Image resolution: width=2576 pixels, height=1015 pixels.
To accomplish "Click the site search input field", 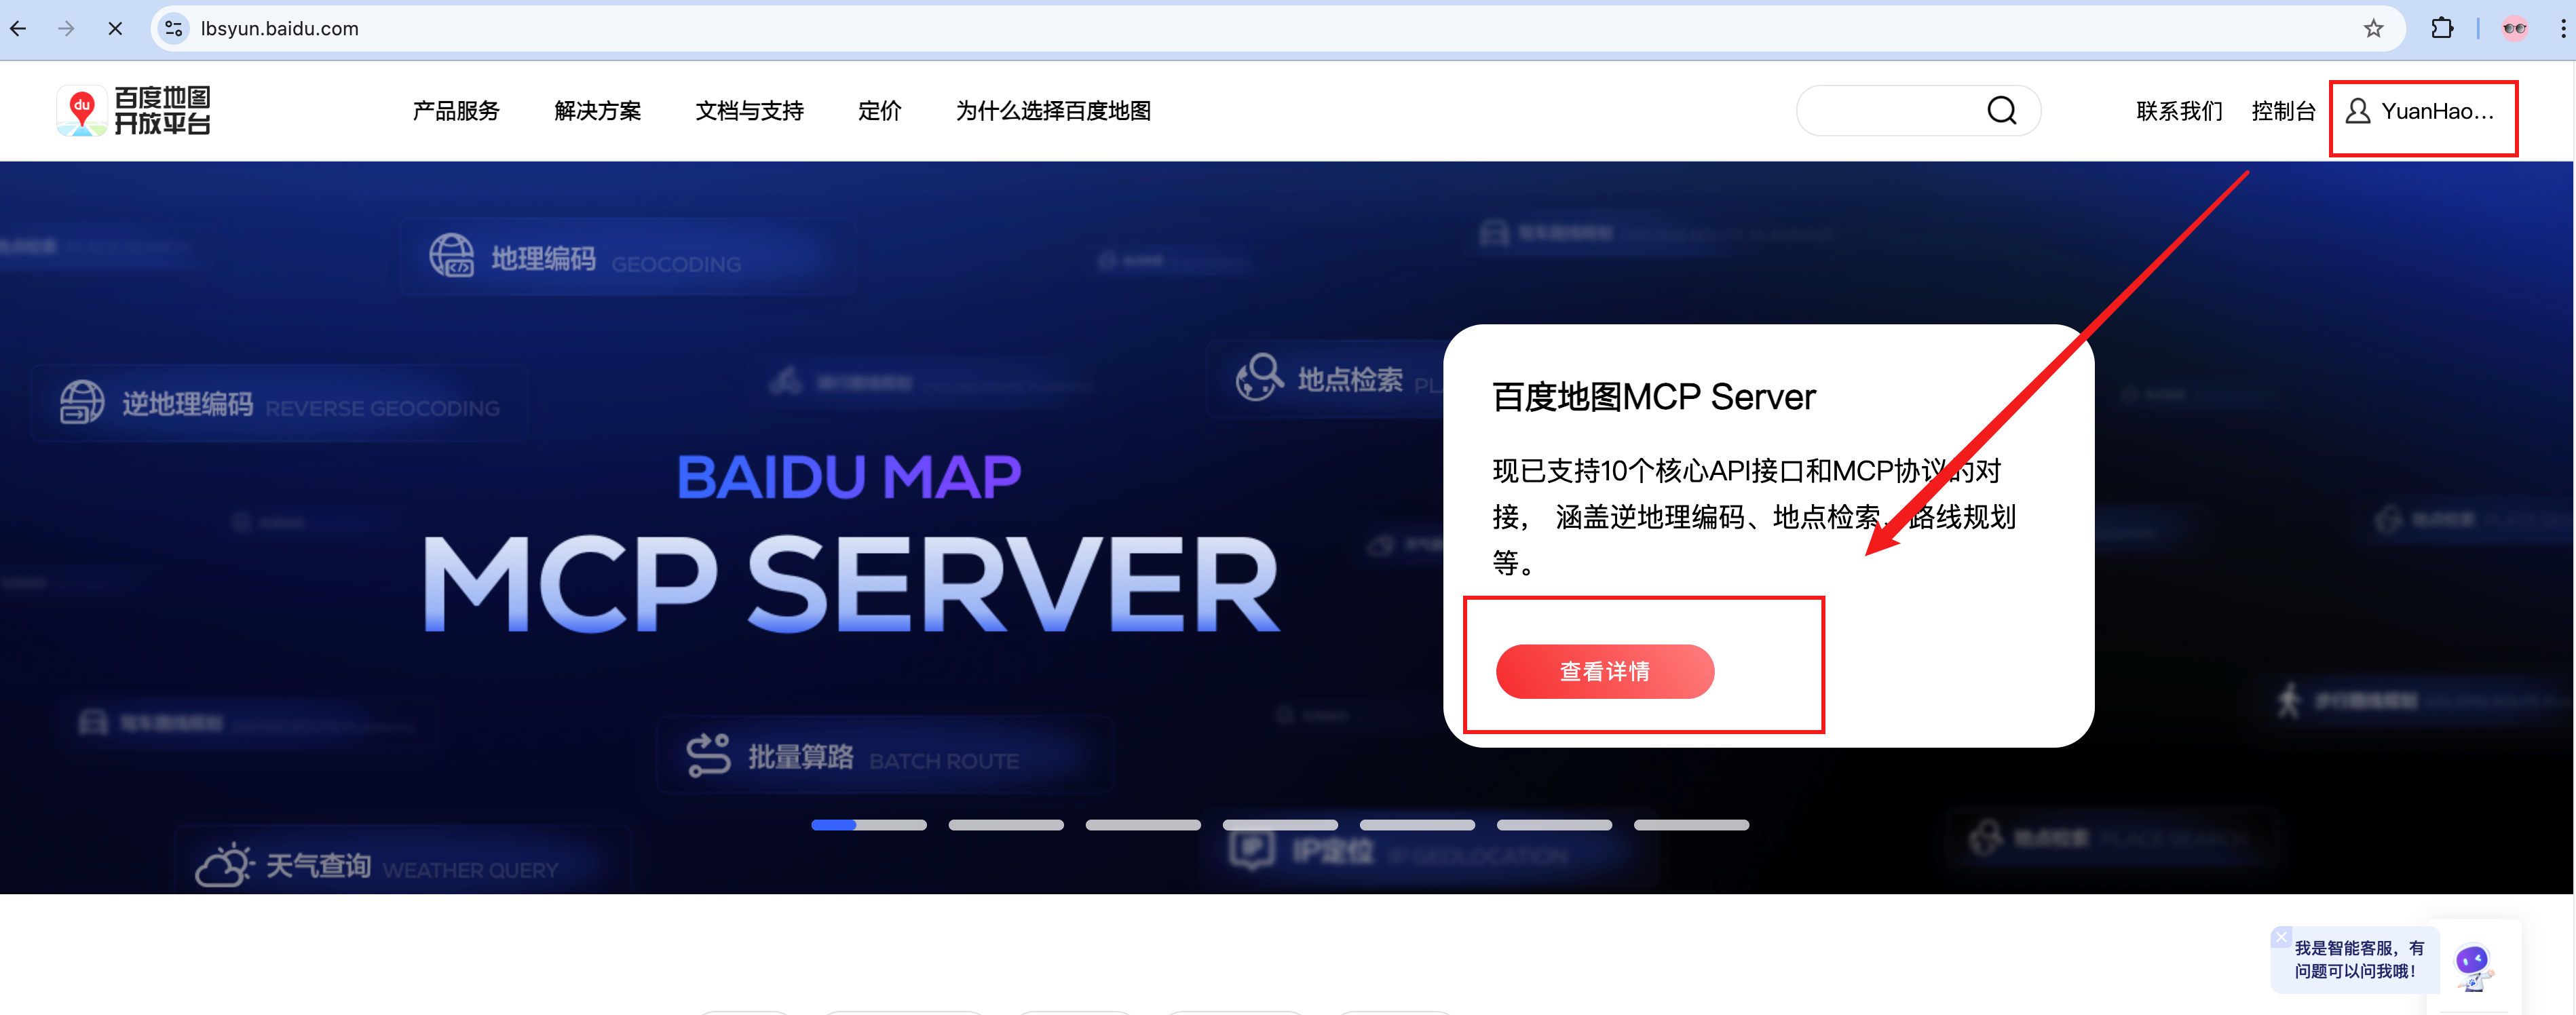I will 1890,110.
